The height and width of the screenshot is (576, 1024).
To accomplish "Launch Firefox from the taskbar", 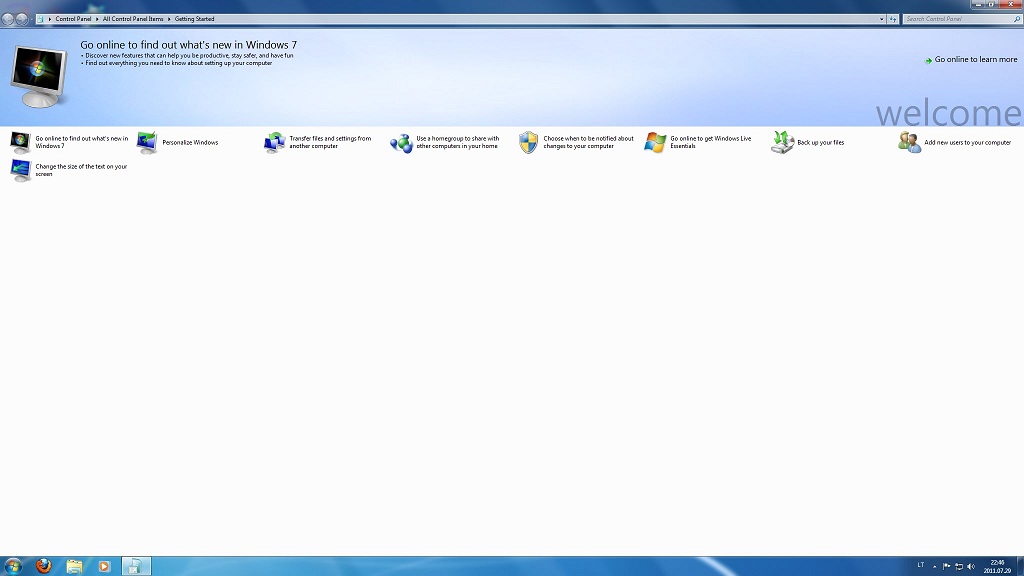I will [43, 566].
